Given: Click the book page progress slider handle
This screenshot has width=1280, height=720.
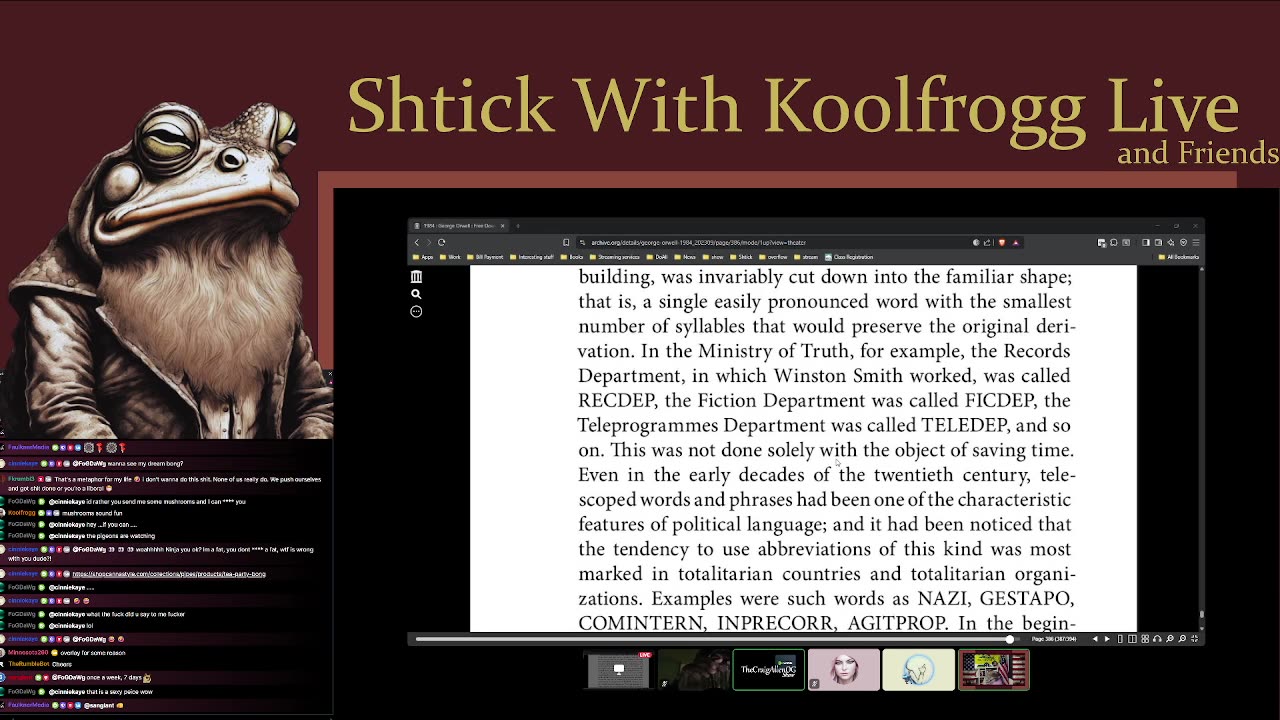Looking at the screenshot, I should click(1010, 639).
